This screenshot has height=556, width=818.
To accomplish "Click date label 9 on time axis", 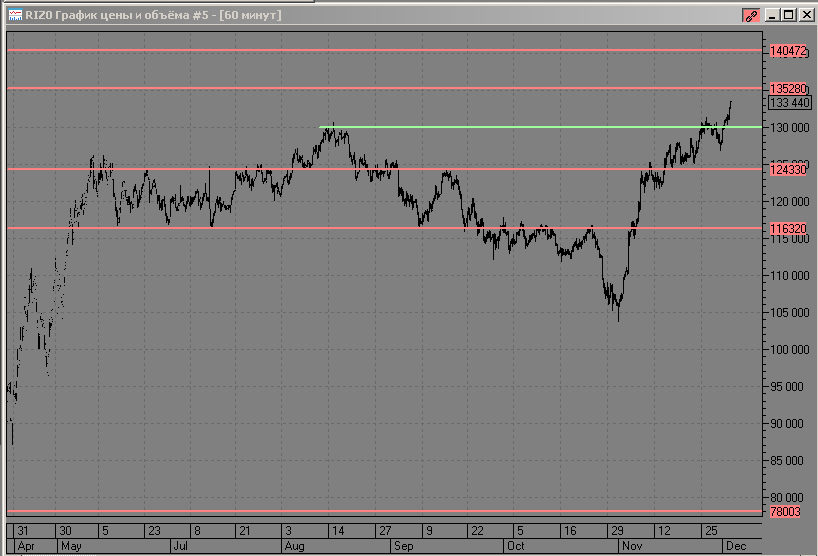I will [429, 531].
